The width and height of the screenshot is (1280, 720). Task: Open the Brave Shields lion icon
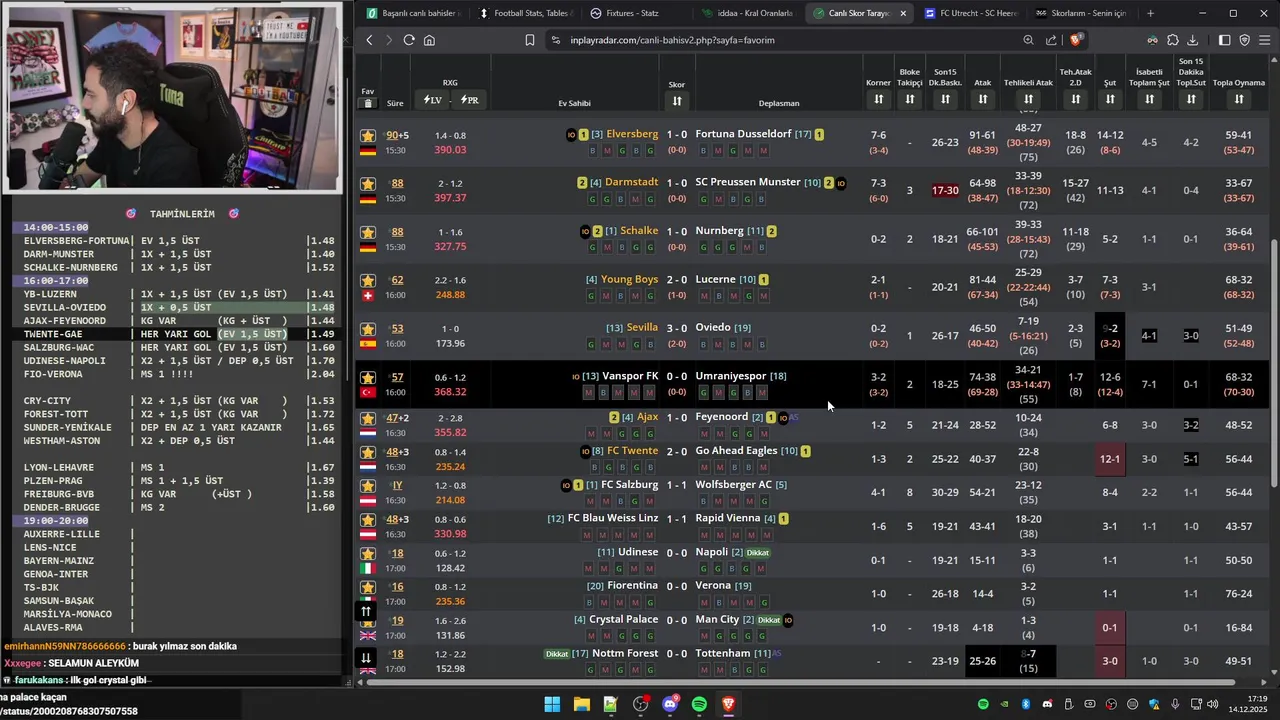[x=1076, y=40]
